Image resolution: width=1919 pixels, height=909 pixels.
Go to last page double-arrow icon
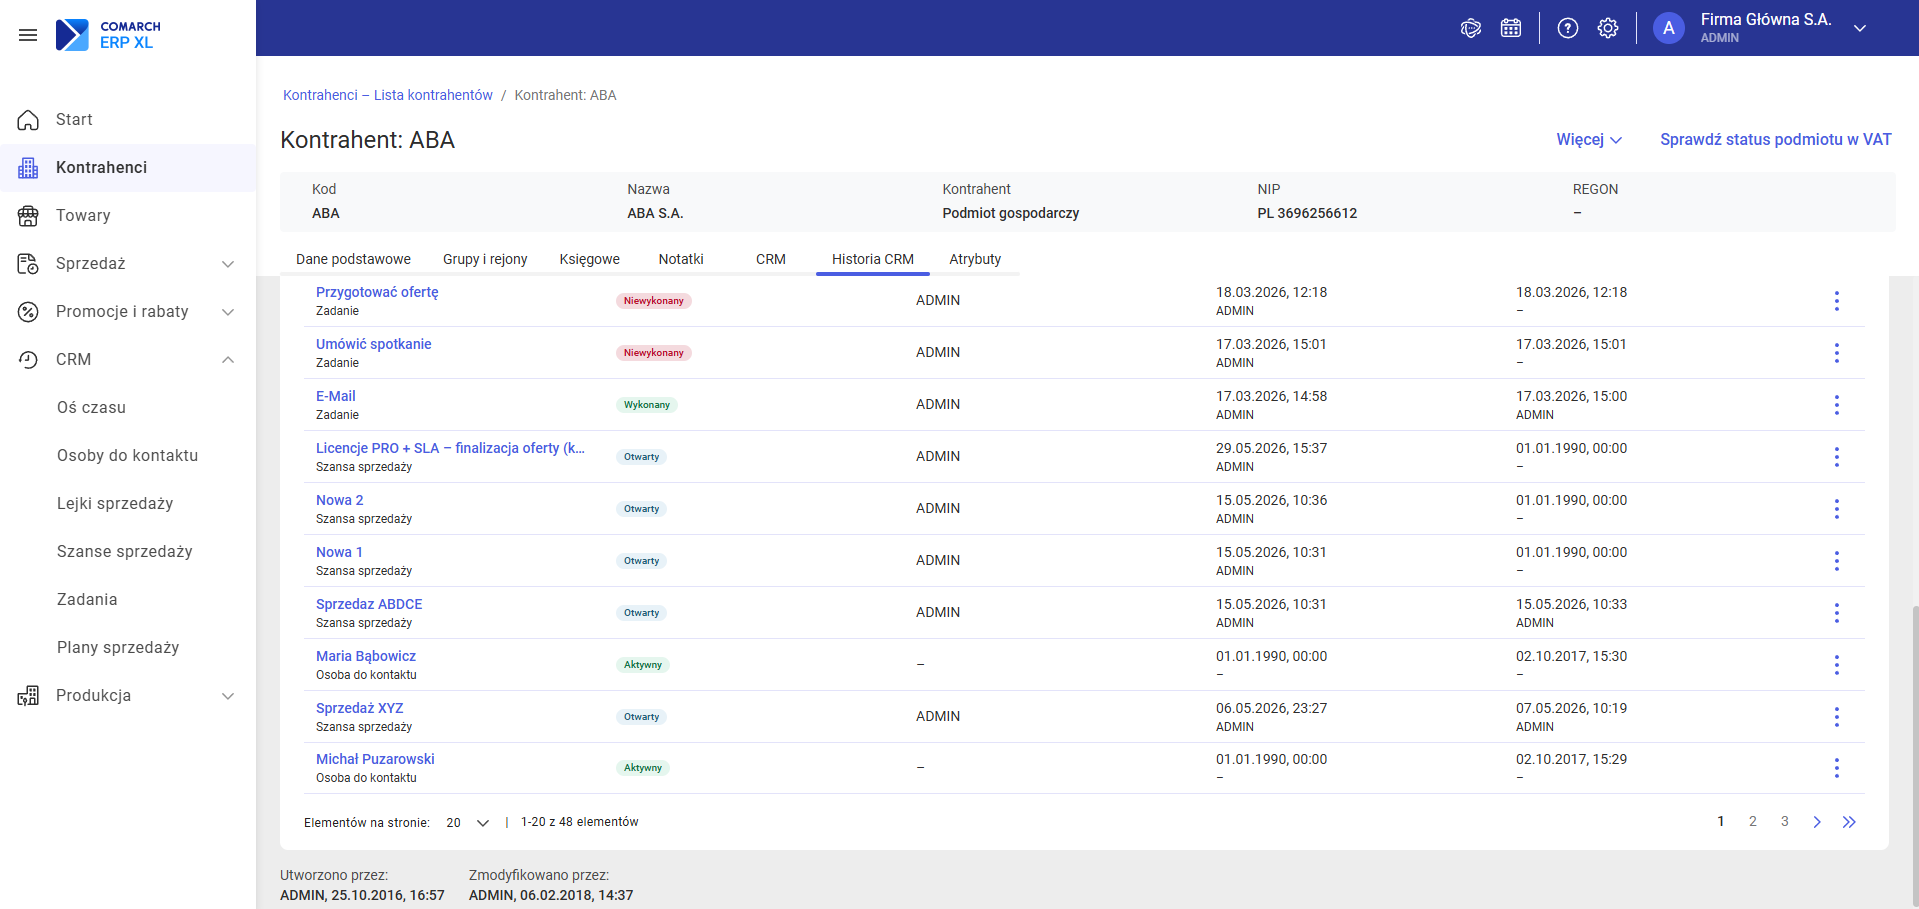pyautogui.click(x=1849, y=822)
